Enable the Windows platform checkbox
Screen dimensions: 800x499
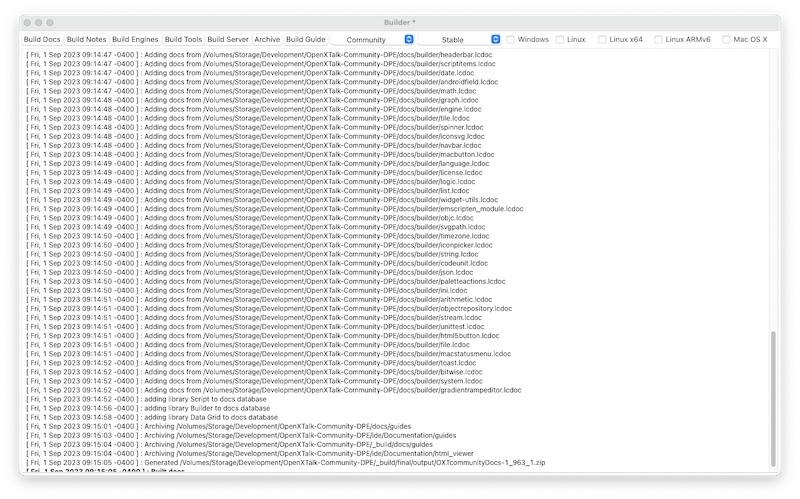pyautogui.click(x=511, y=40)
